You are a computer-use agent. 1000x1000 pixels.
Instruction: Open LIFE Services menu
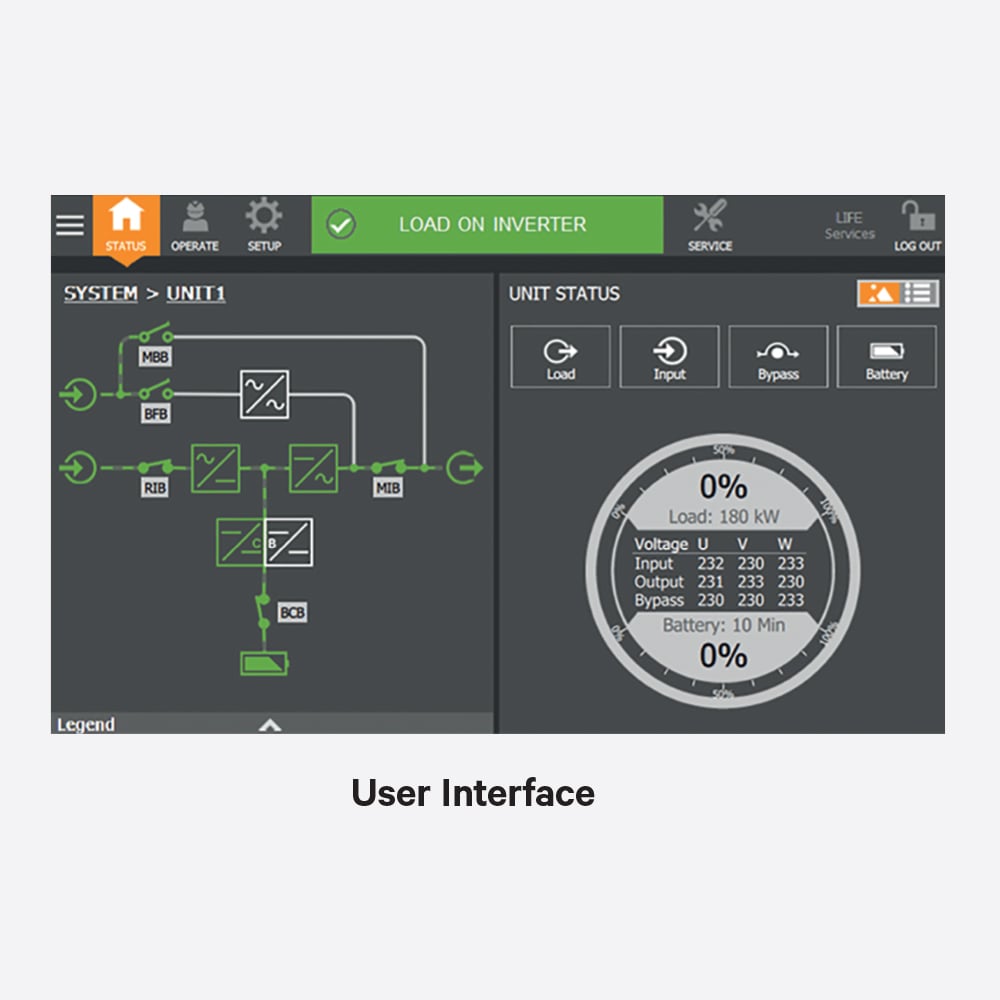849,224
